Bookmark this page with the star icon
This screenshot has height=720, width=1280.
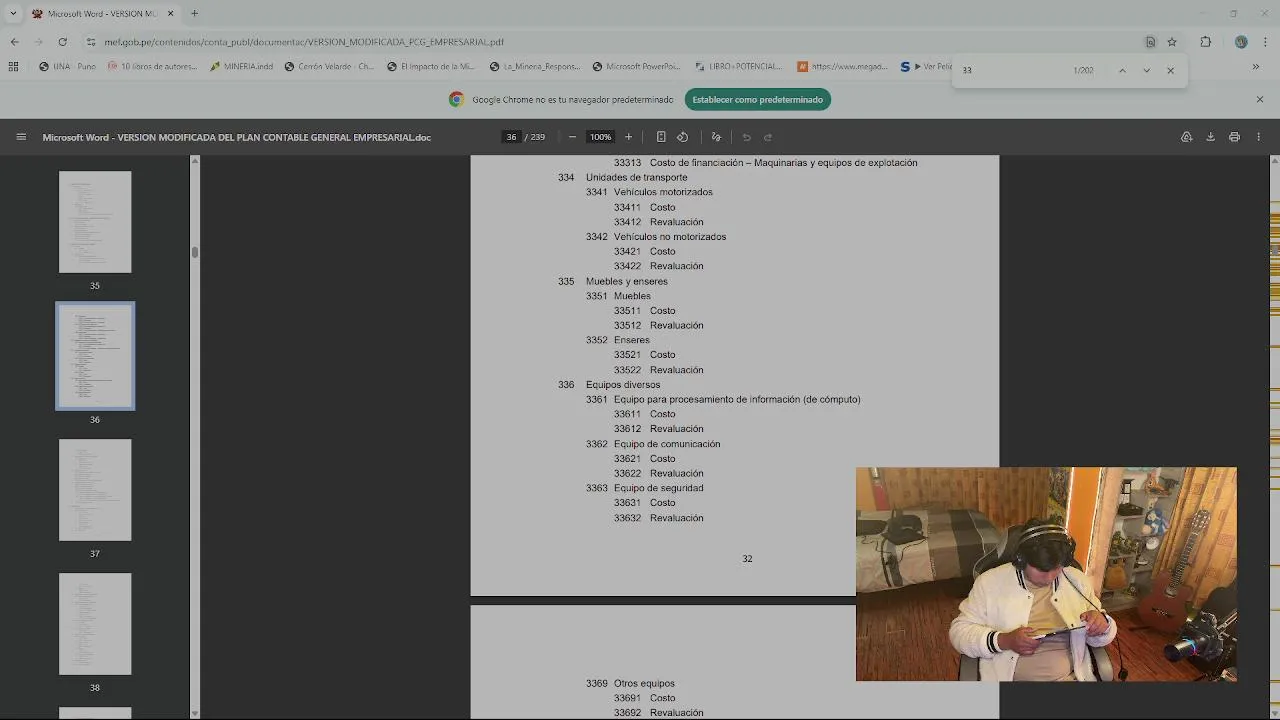tap(1172, 42)
